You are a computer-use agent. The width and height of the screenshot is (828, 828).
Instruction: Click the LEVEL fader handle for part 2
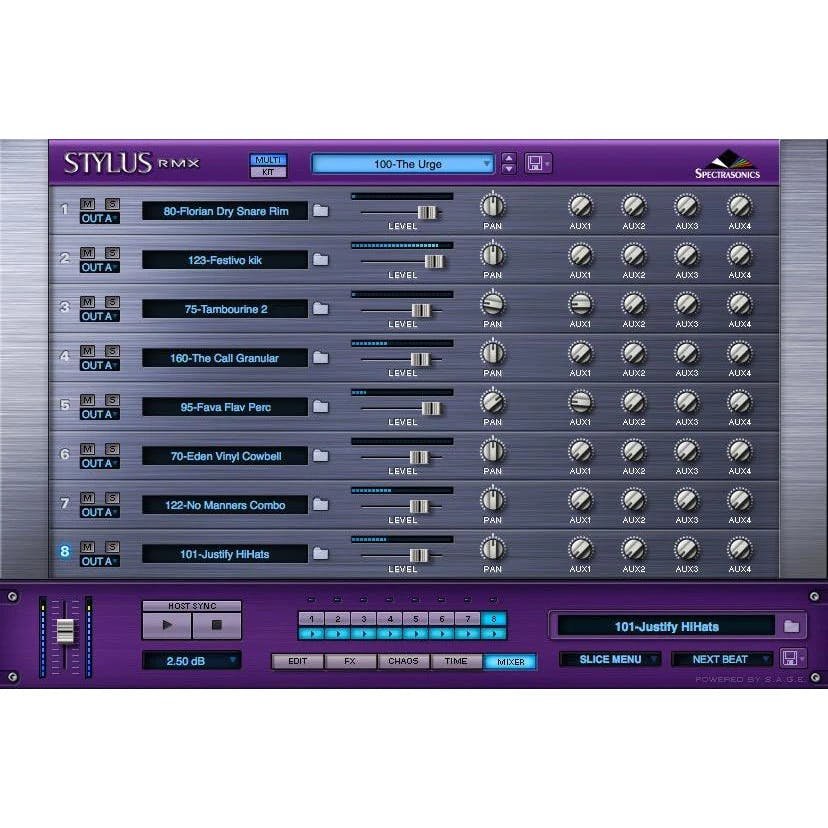[435, 261]
